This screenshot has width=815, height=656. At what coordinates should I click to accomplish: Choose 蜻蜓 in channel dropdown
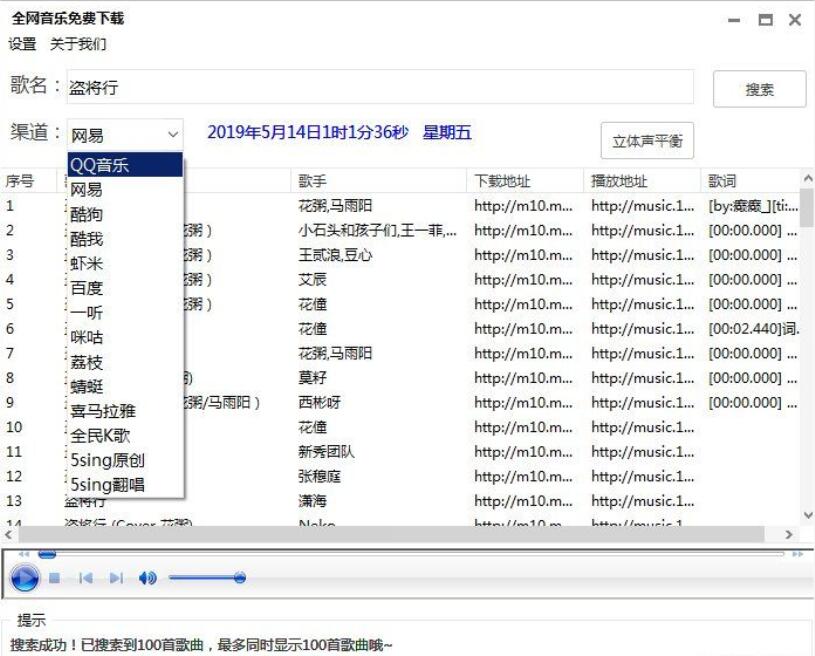point(125,386)
